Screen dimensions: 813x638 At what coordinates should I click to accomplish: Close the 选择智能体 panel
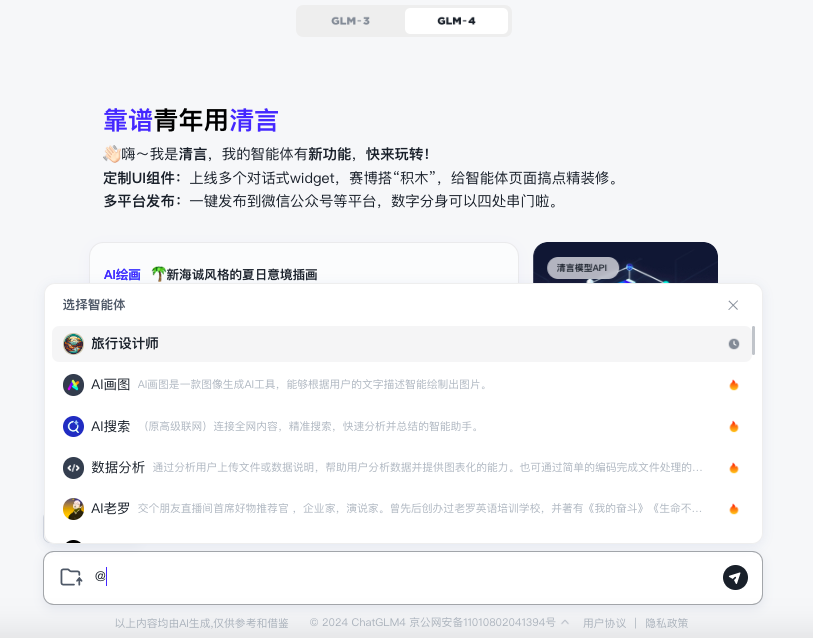click(733, 305)
